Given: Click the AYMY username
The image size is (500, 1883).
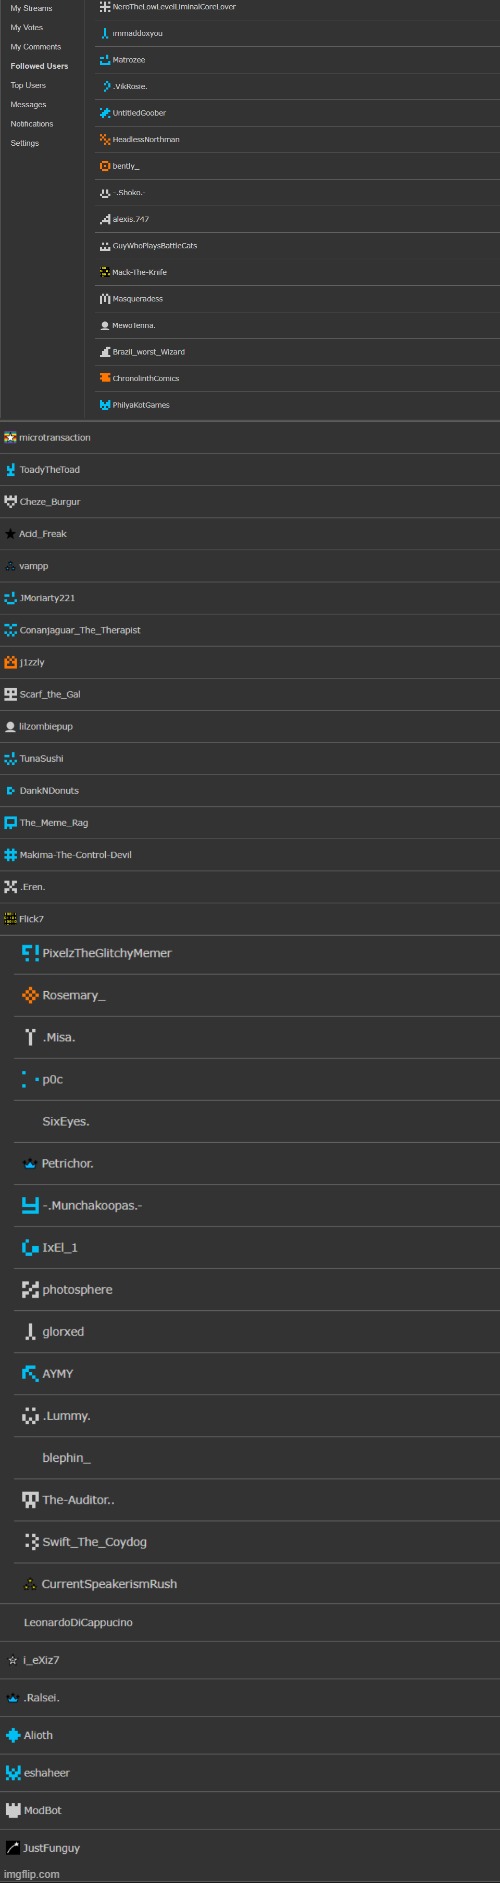Looking at the screenshot, I should point(58,1373).
